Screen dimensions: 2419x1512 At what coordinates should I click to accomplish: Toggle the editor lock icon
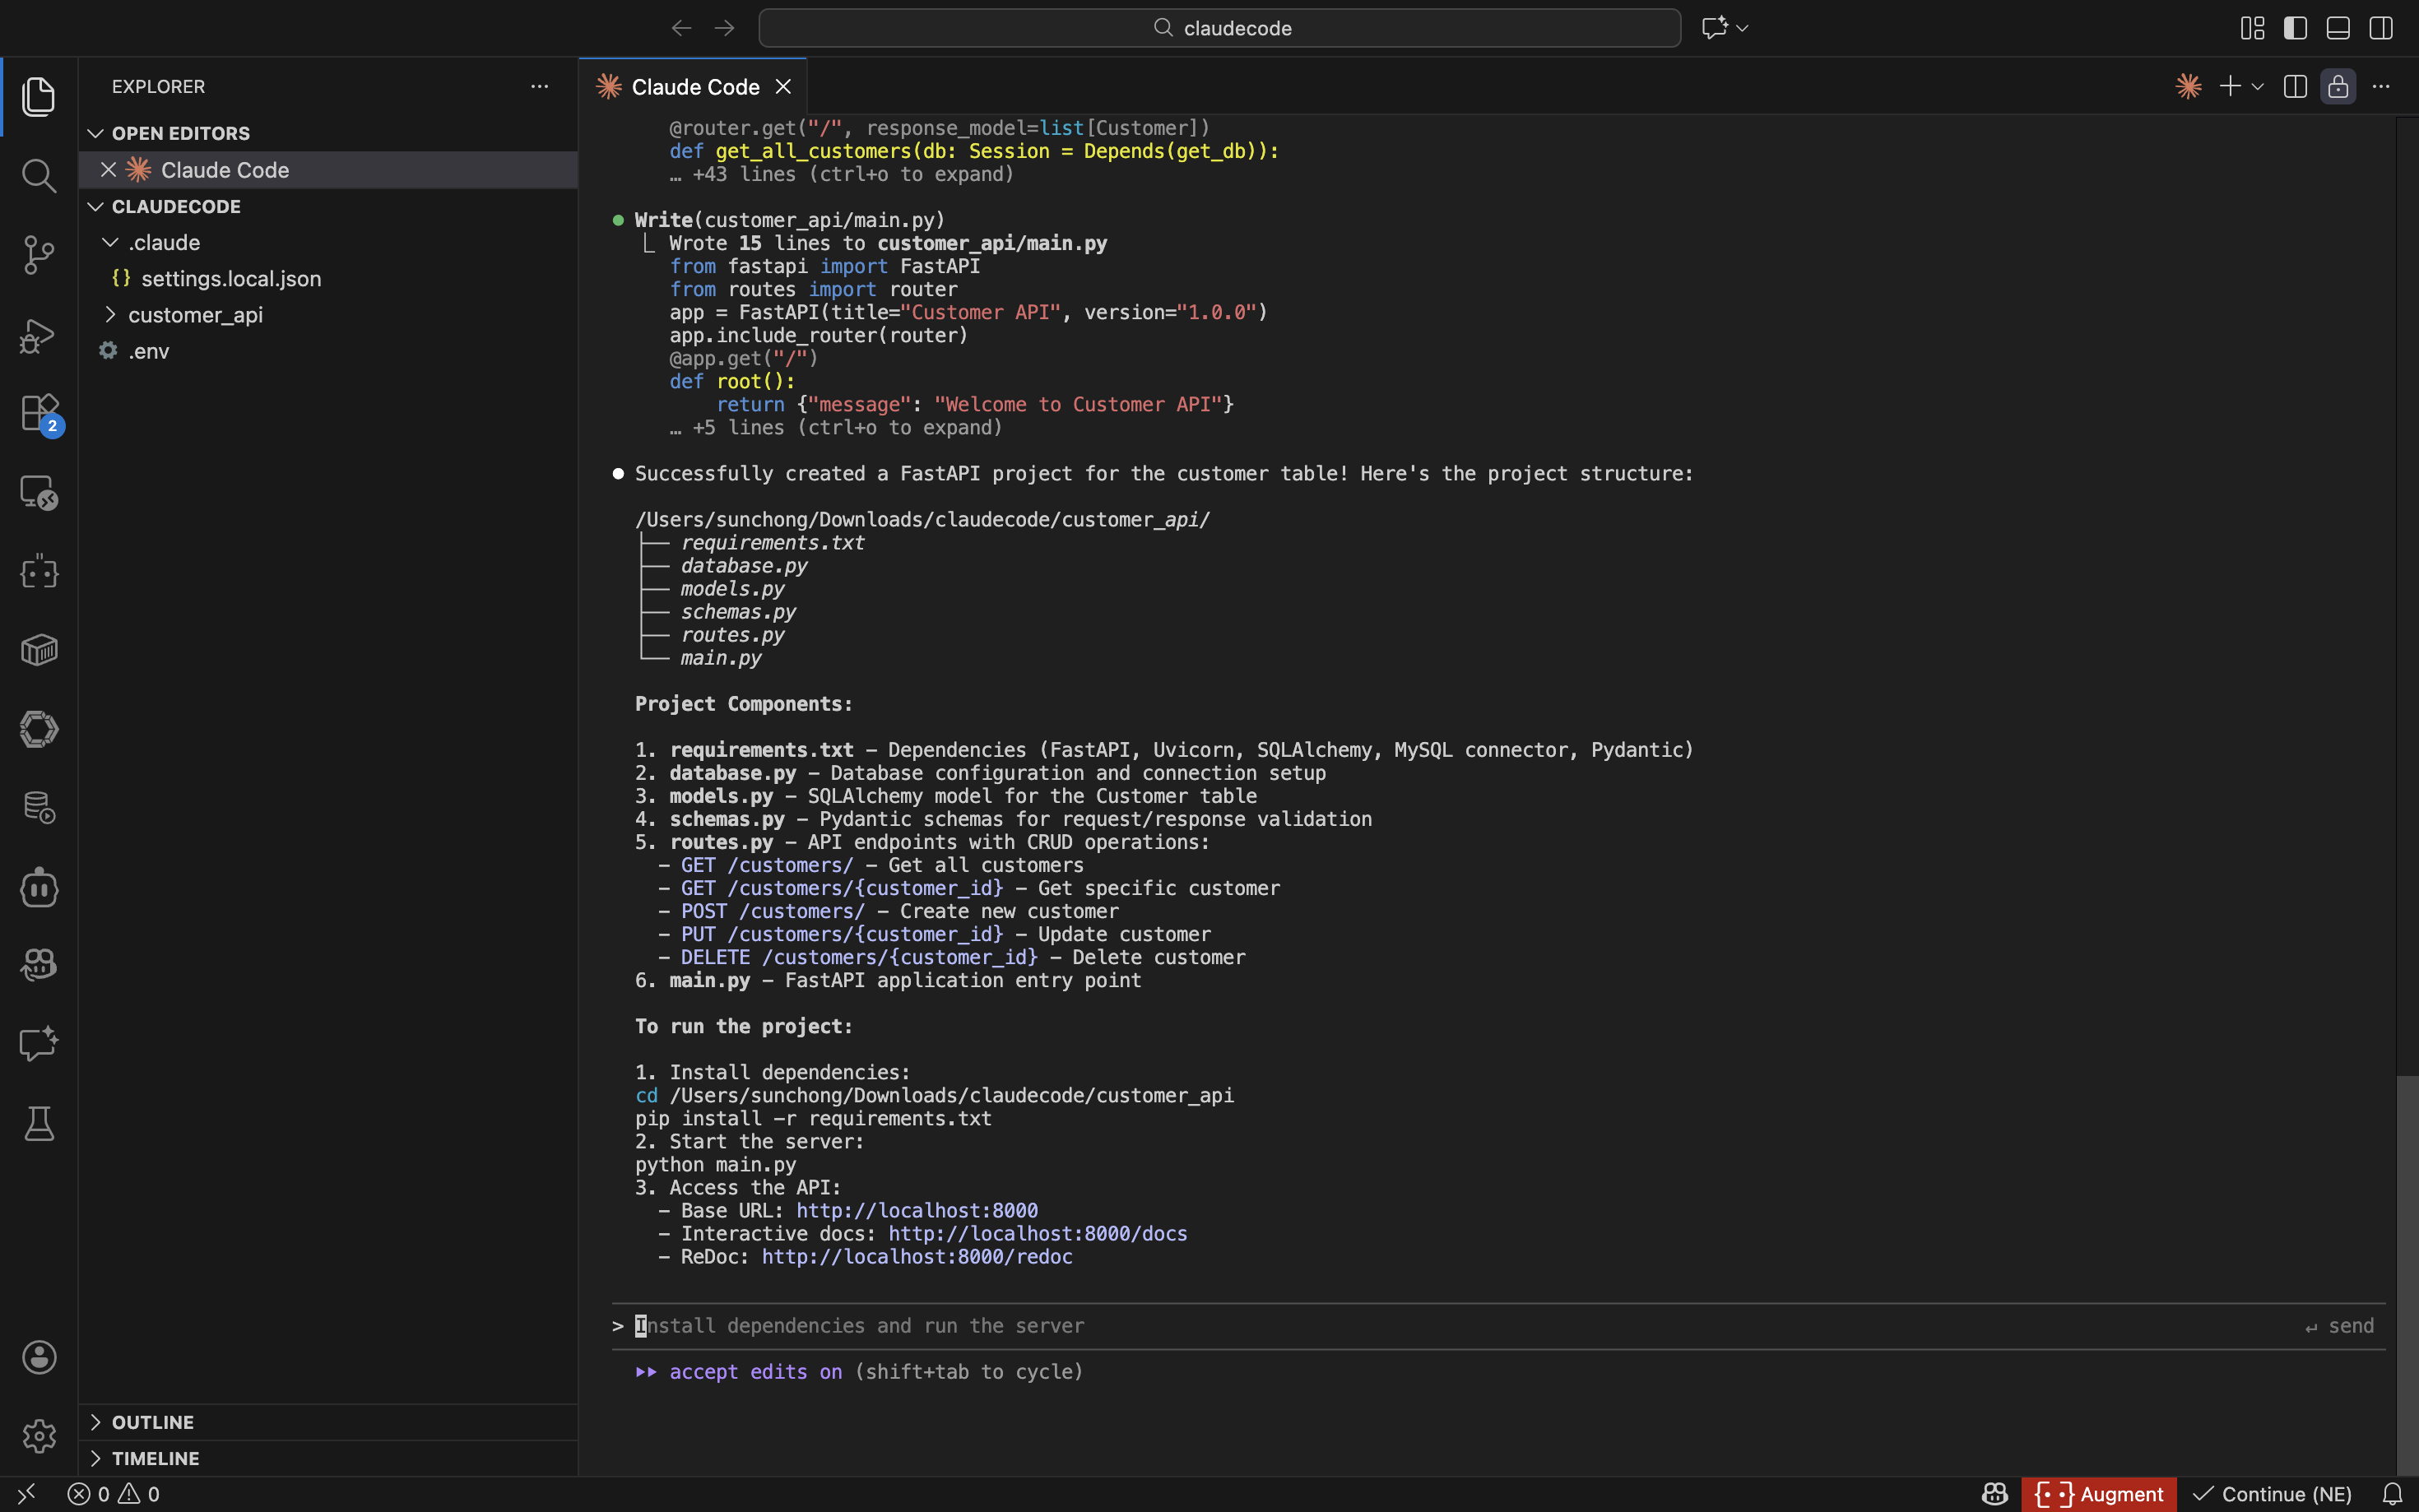2338,87
